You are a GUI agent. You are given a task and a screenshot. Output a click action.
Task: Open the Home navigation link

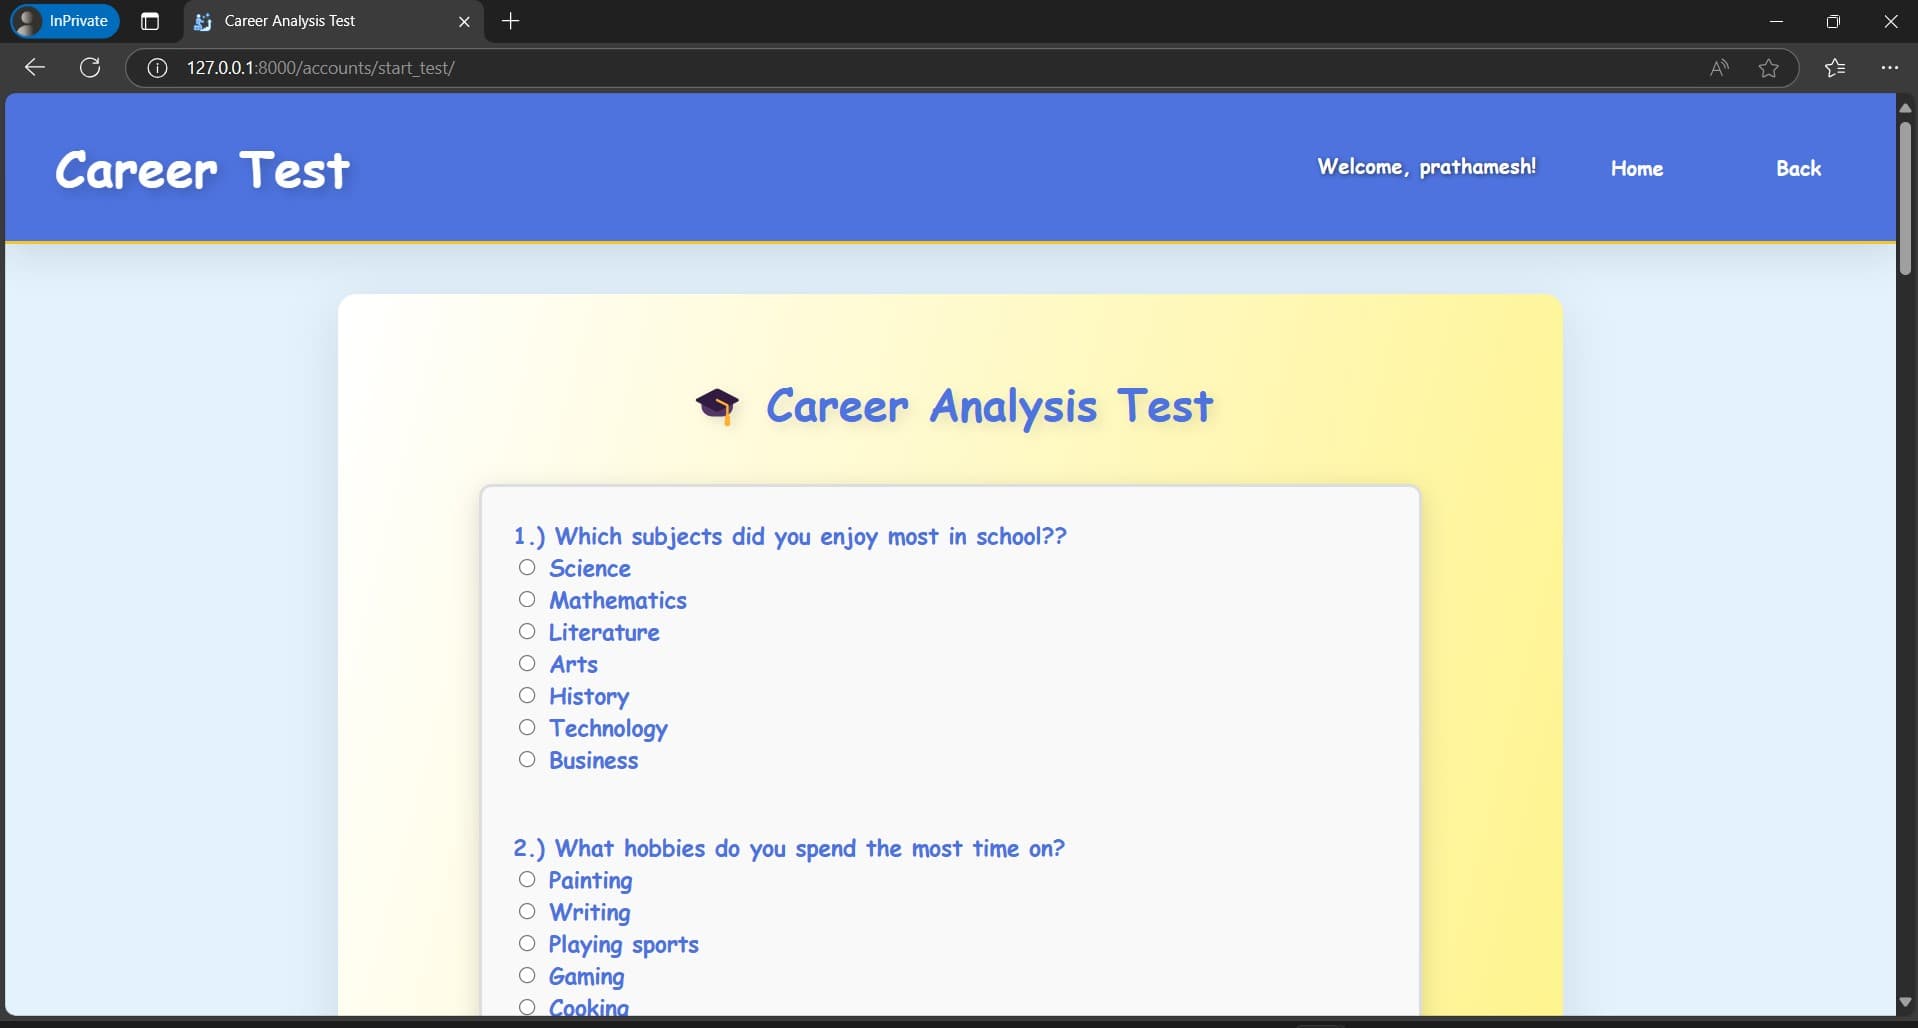tap(1637, 168)
